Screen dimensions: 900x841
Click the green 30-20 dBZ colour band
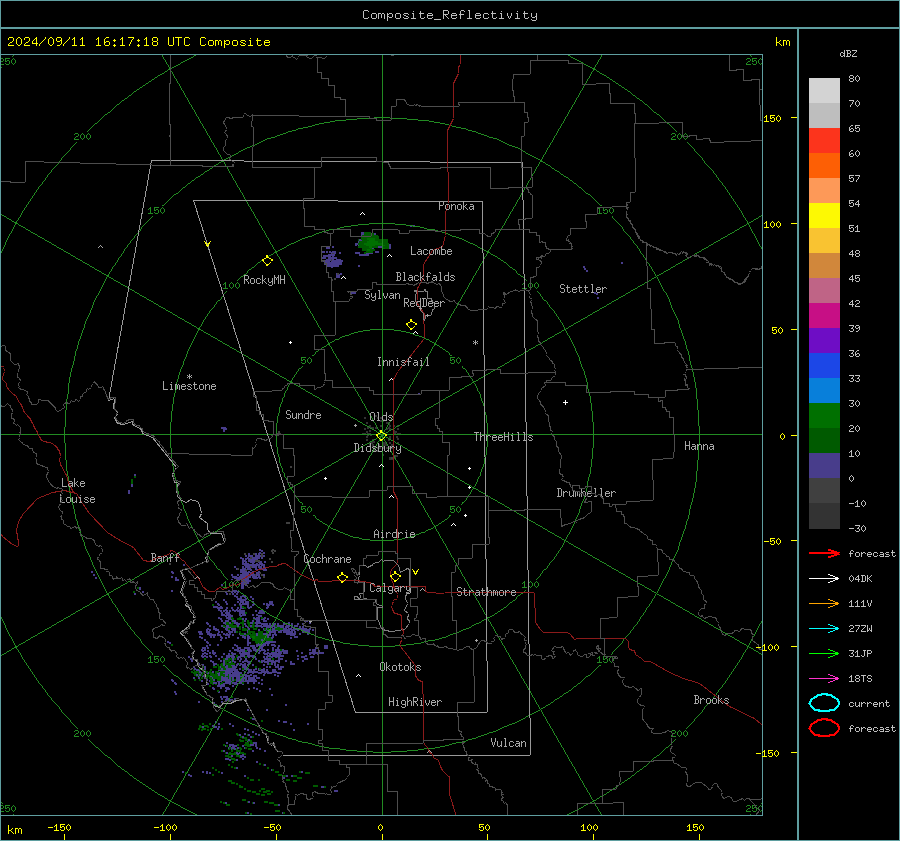824,416
